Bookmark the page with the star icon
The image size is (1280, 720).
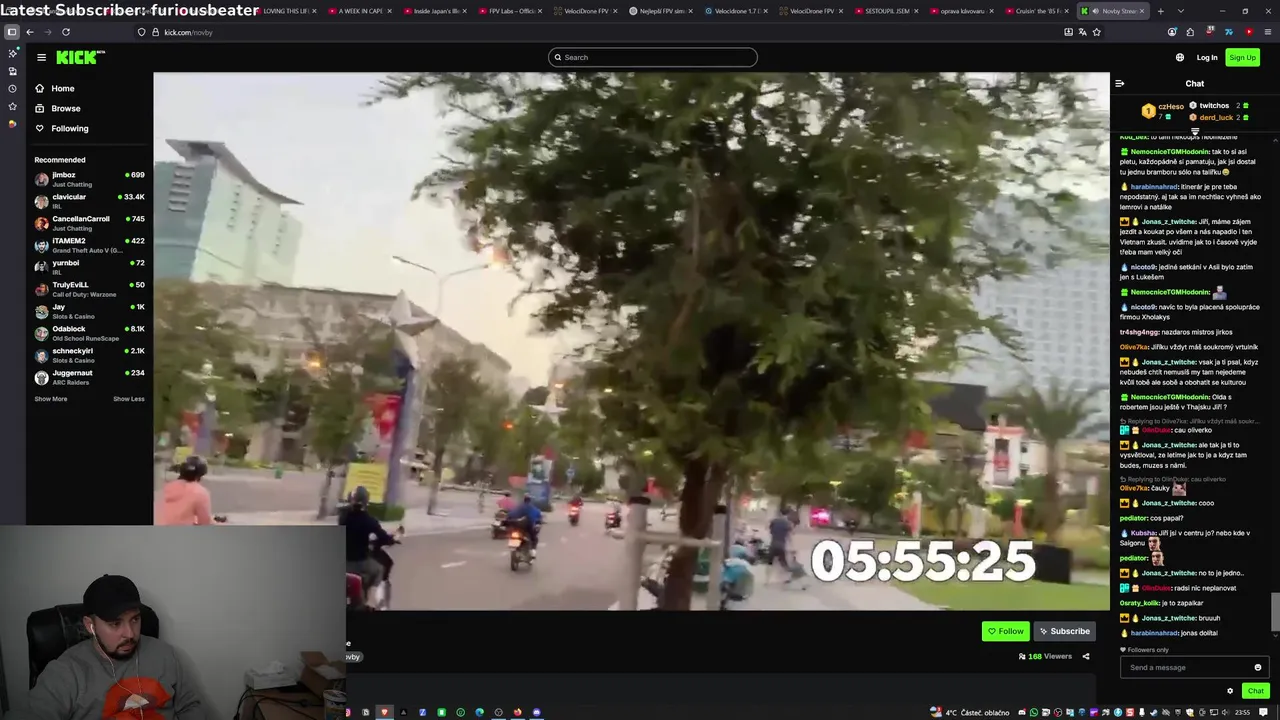pos(1097,32)
